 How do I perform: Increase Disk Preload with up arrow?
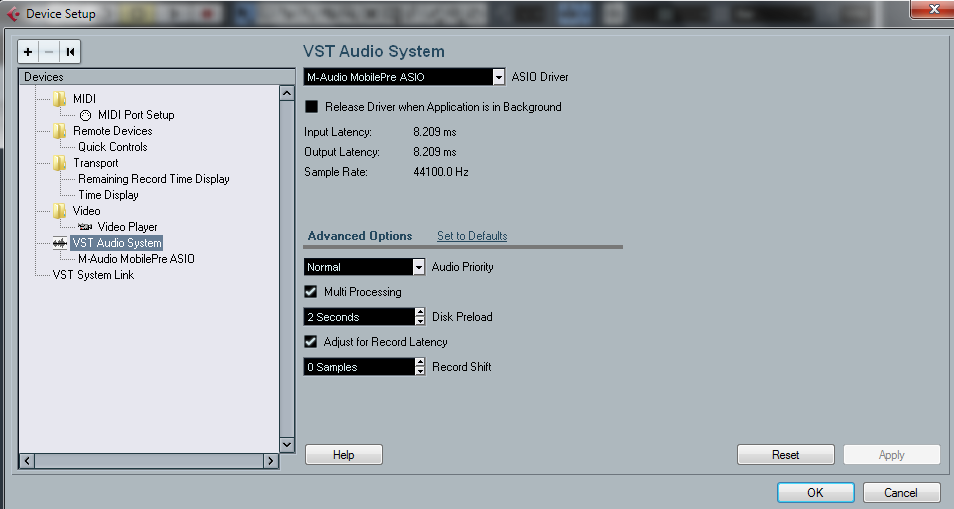pos(420,312)
